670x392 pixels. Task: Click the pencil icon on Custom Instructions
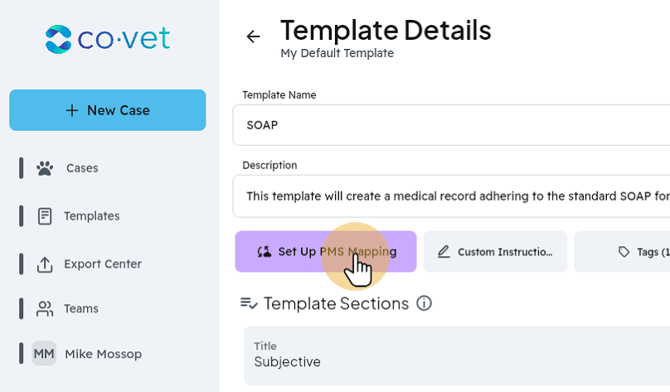(444, 252)
